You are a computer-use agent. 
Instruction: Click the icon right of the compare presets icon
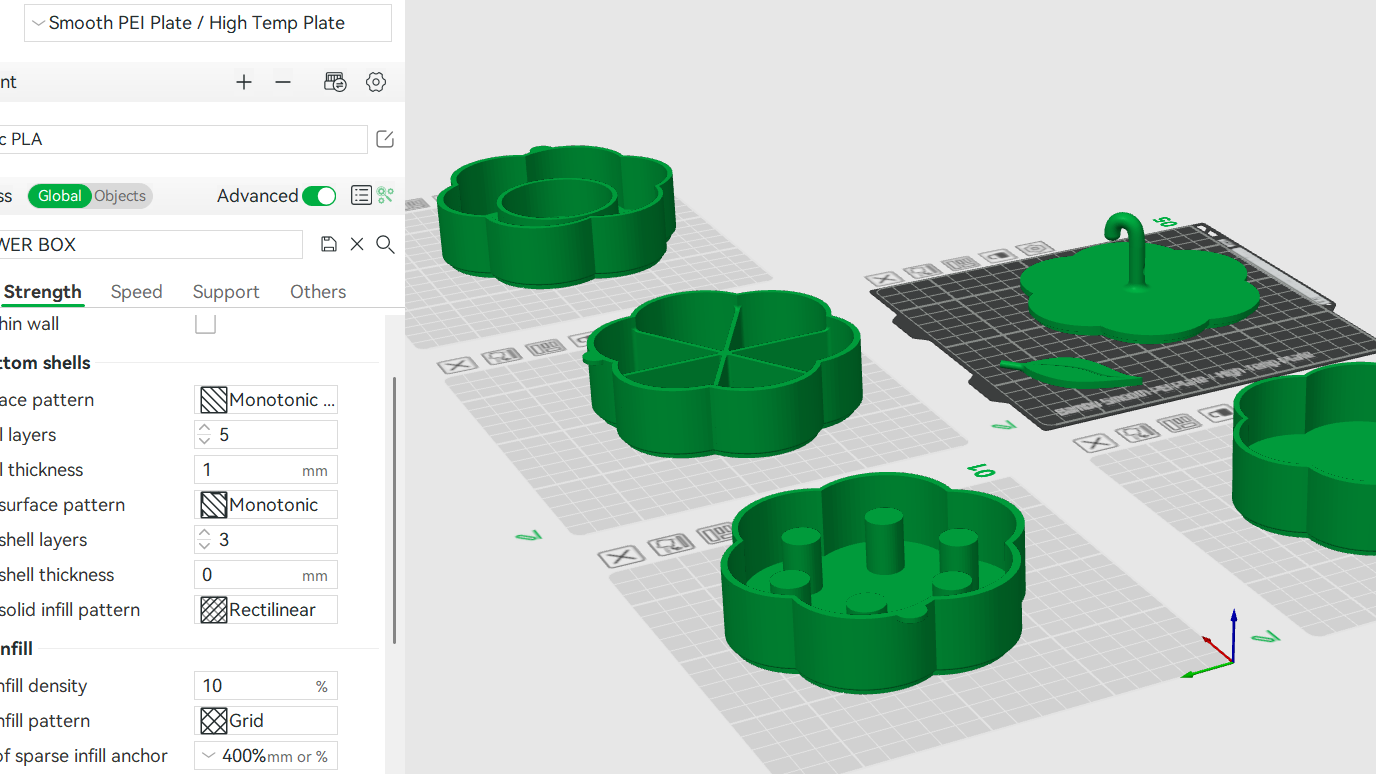(385, 195)
